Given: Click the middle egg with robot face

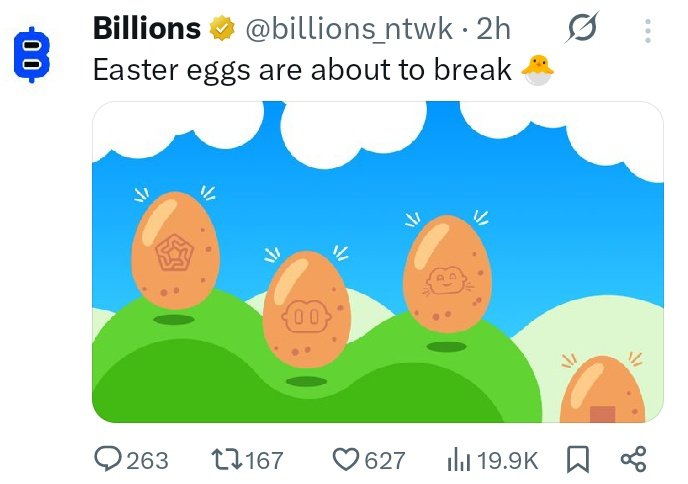Looking at the screenshot, I should [x=306, y=309].
